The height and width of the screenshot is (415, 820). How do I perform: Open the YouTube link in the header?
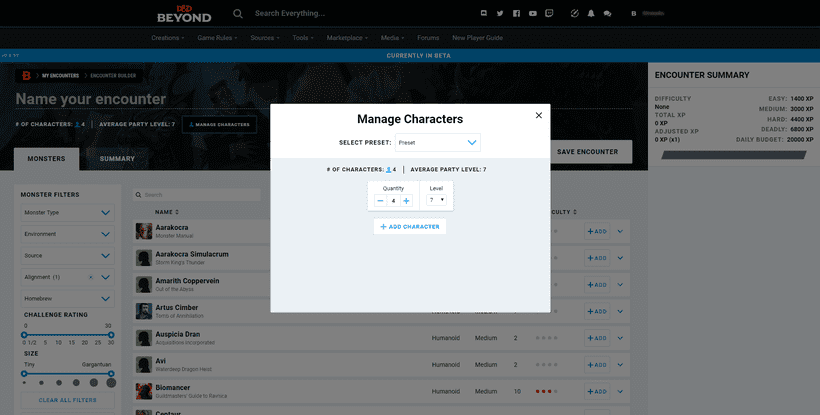pyautogui.click(x=532, y=14)
